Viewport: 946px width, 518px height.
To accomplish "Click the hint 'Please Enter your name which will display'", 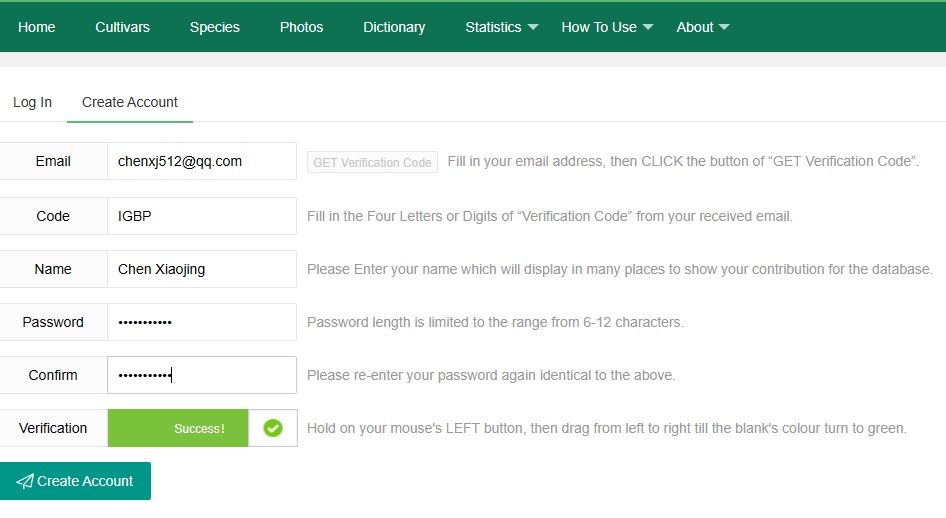I will (620, 269).
